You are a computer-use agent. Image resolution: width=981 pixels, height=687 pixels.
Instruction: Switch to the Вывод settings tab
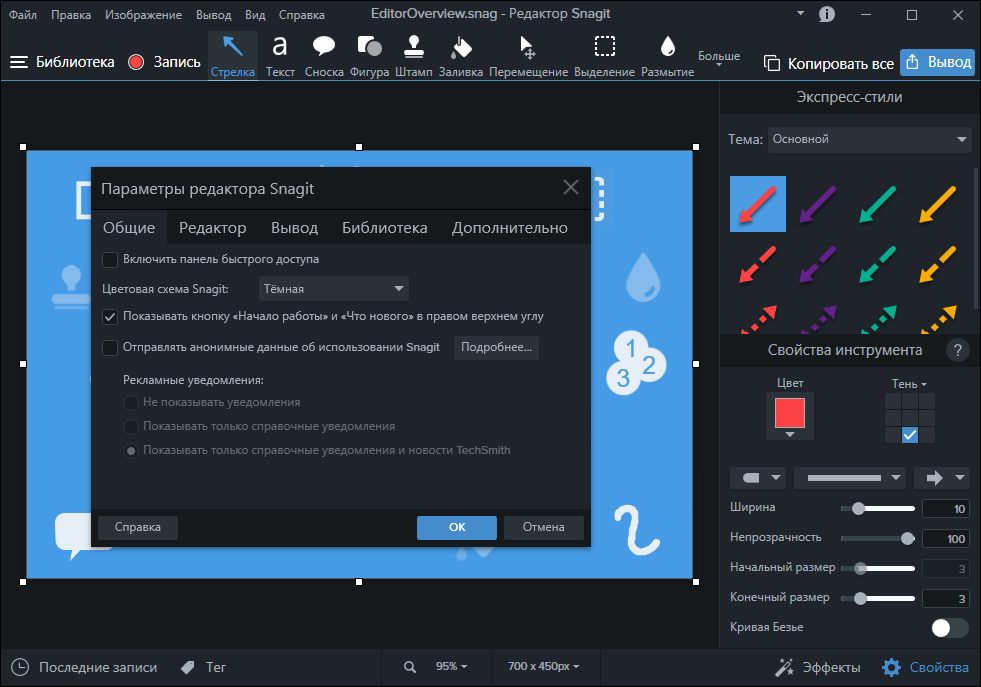point(295,228)
